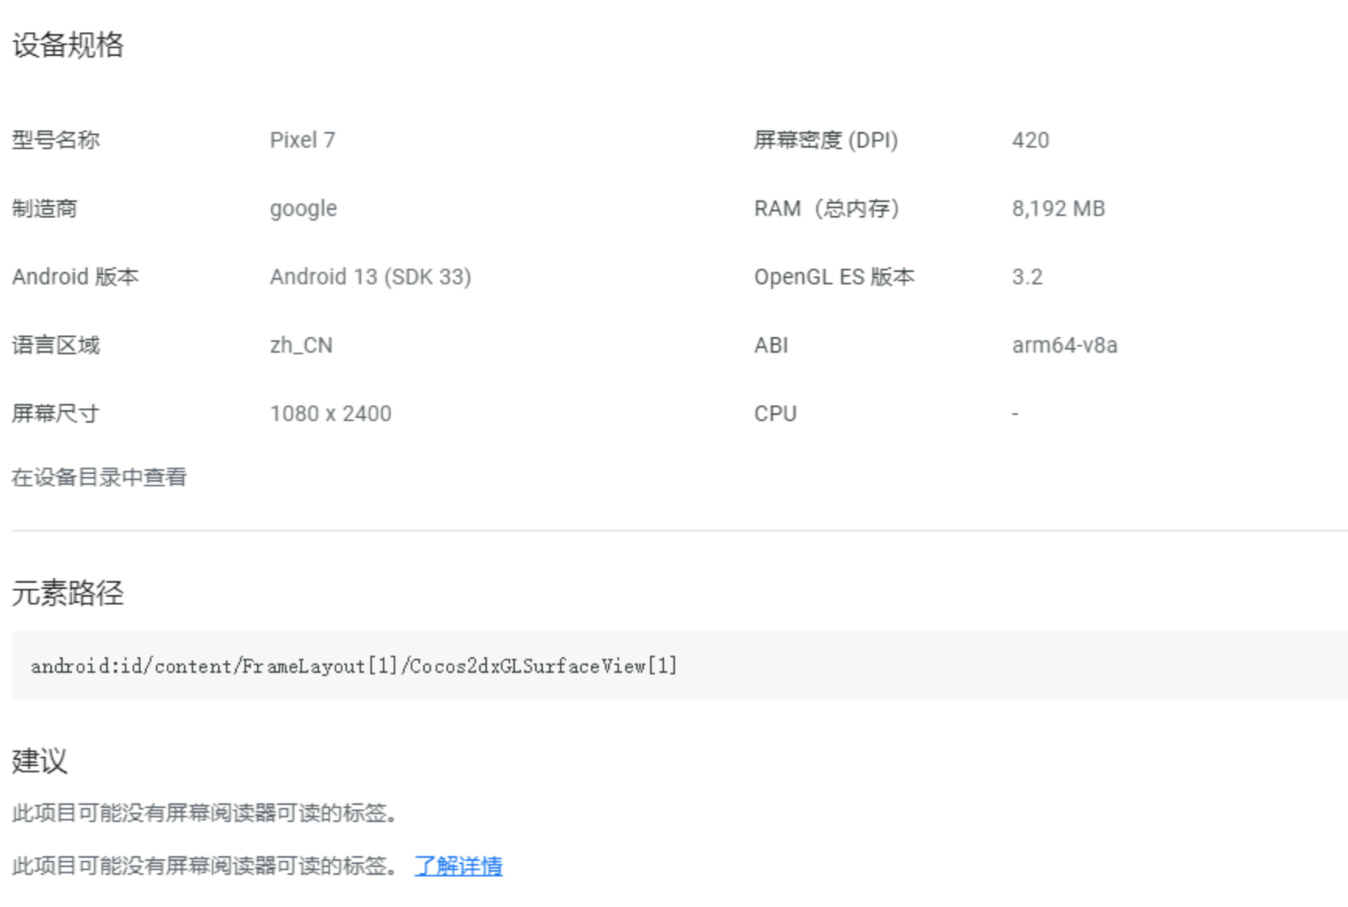Select the Android 13 (SDK 33) value
This screenshot has height=907, width=1348.
pos(370,277)
